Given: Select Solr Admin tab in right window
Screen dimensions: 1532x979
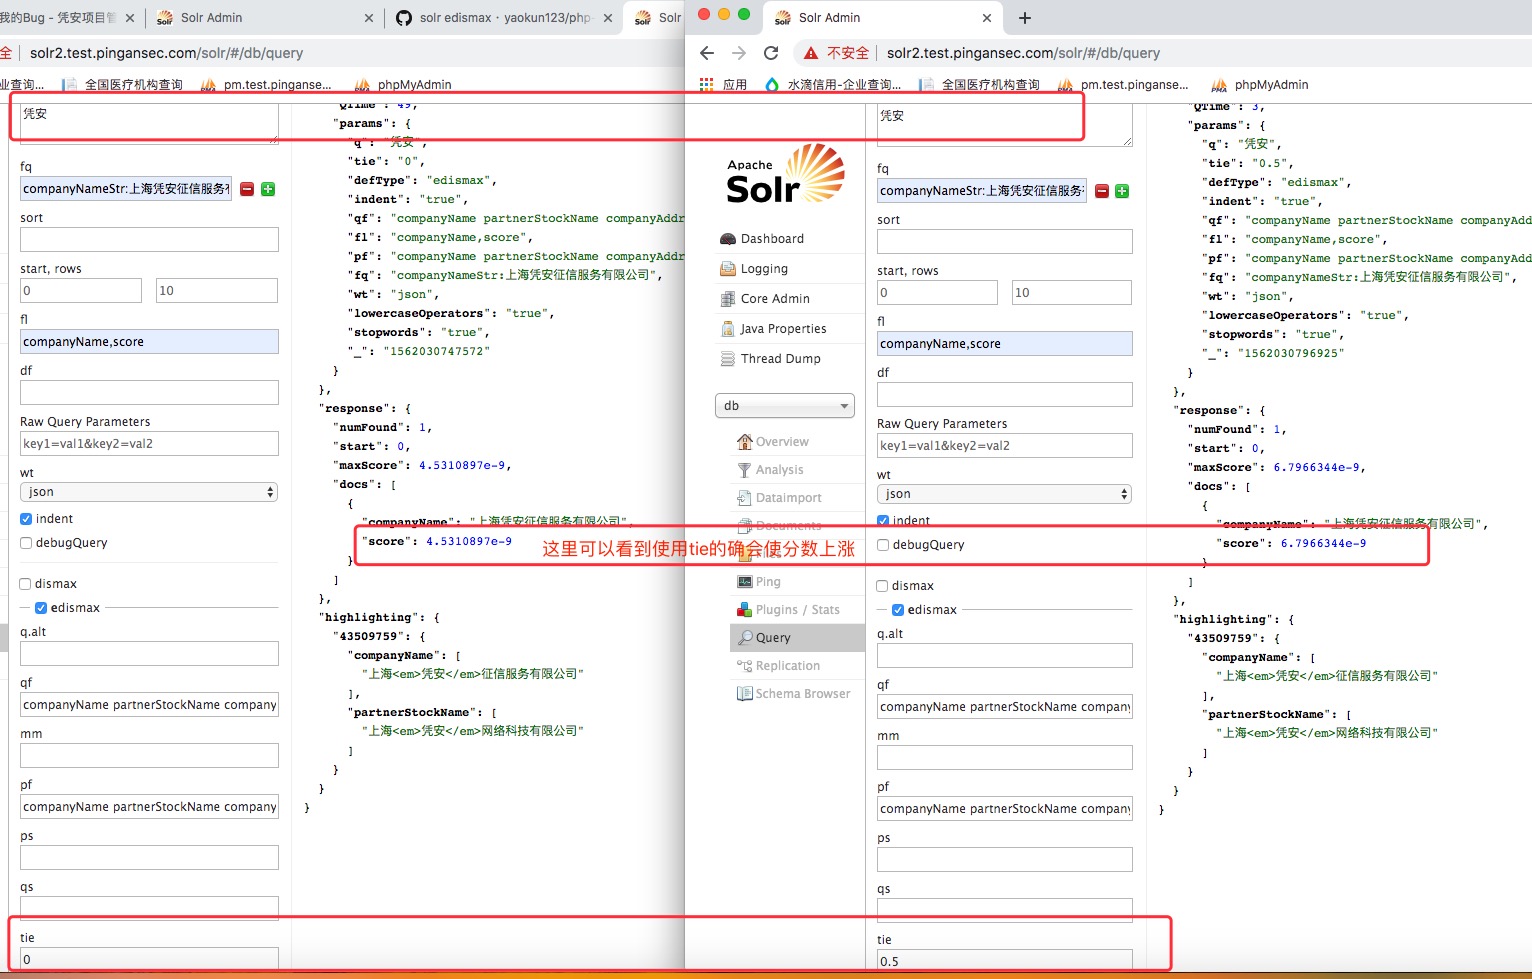Looking at the screenshot, I should [881, 18].
